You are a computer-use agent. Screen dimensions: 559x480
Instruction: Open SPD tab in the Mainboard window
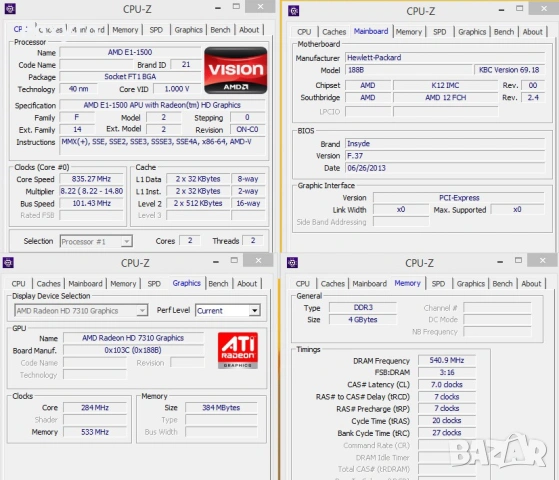tap(440, 32)
